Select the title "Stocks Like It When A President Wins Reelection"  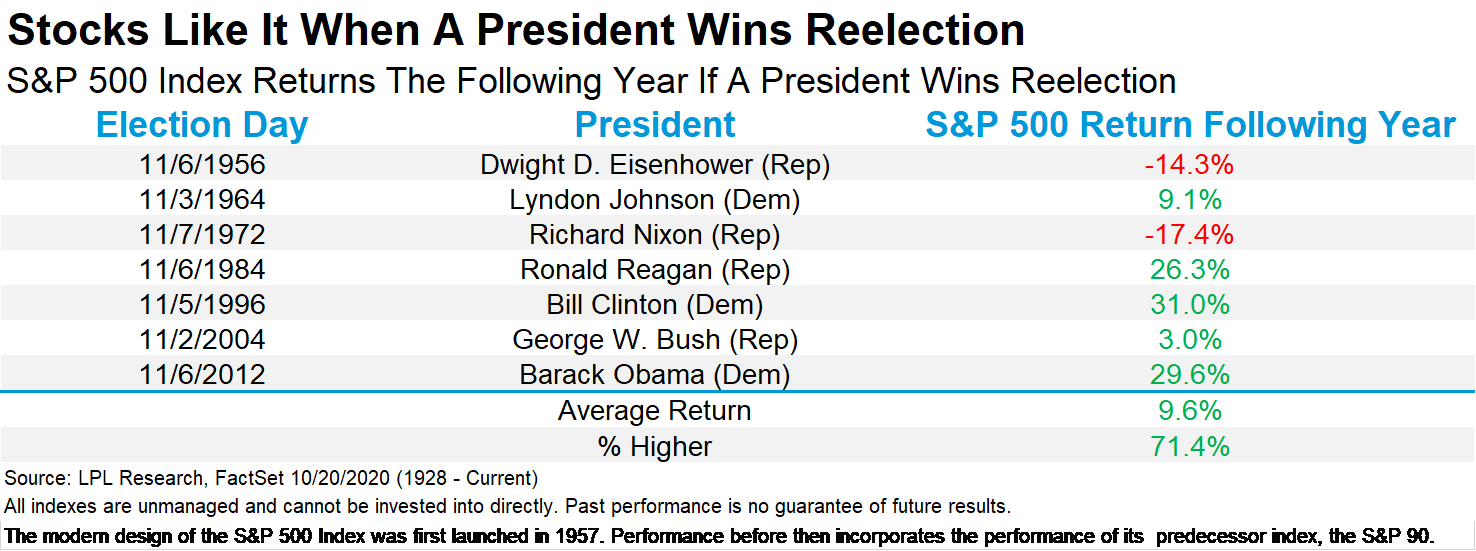click(516, 31)
